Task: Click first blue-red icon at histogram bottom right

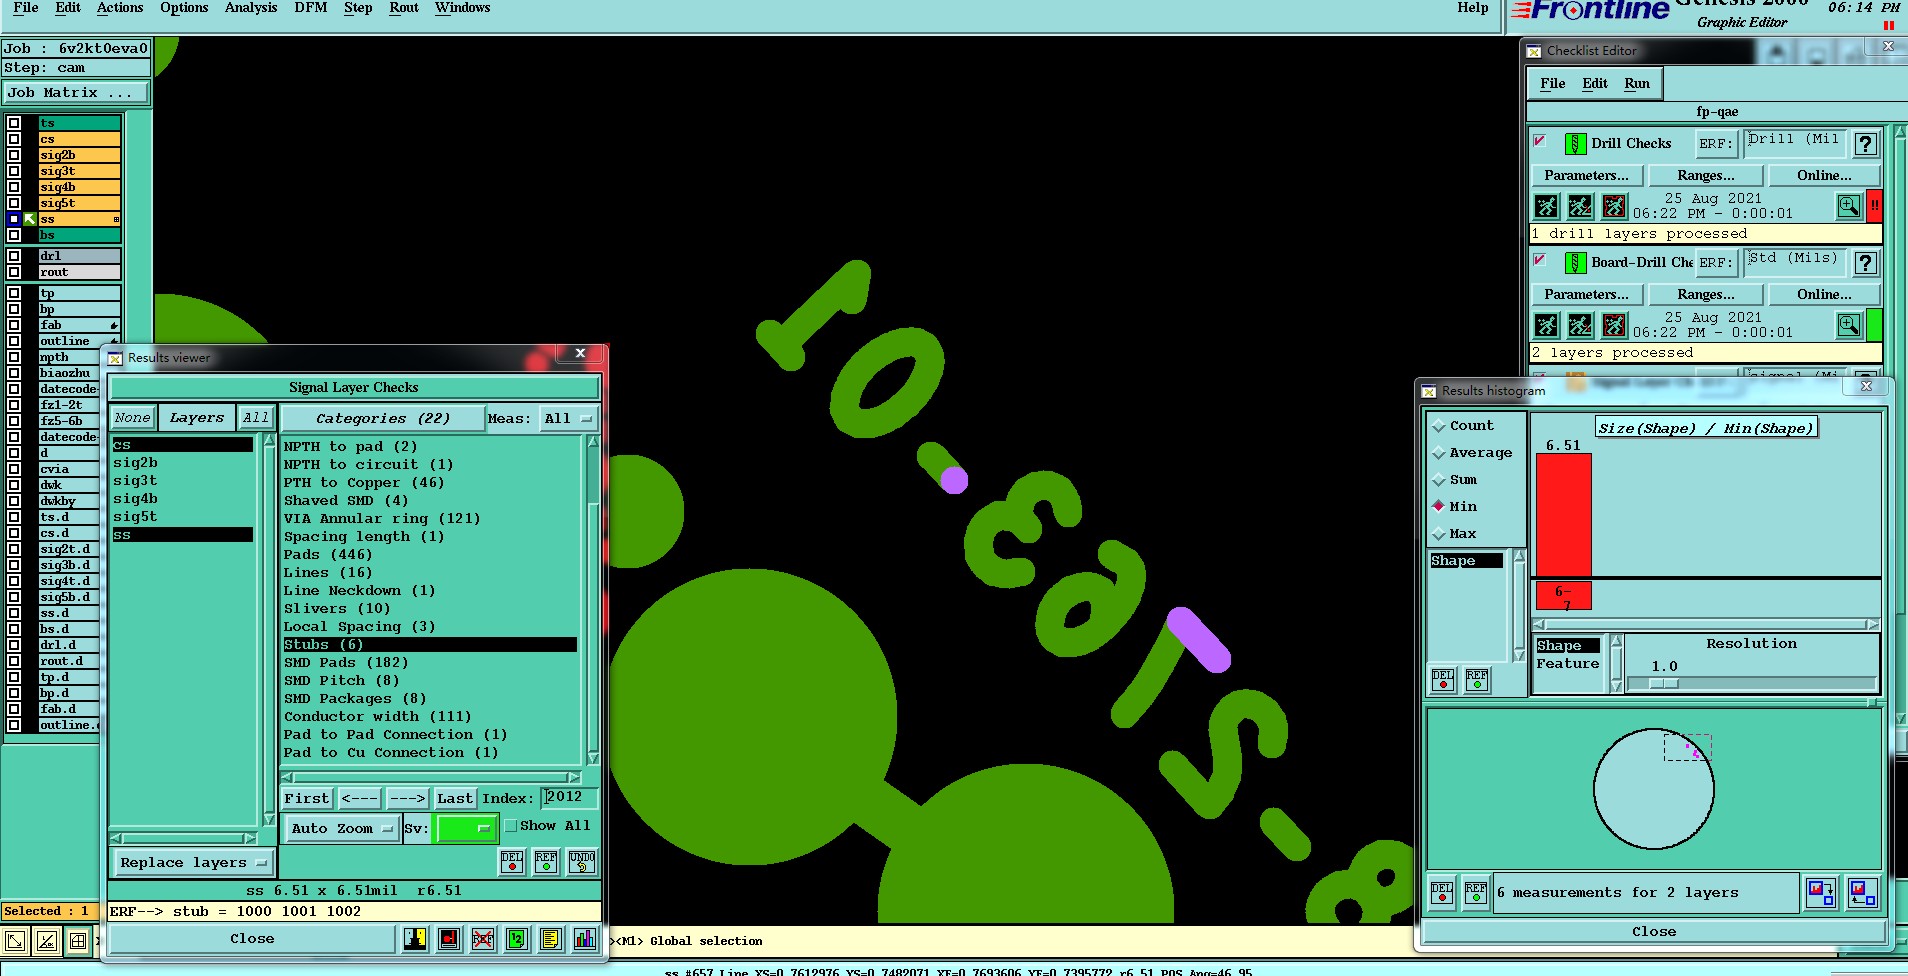Action: coord(1821,892)
